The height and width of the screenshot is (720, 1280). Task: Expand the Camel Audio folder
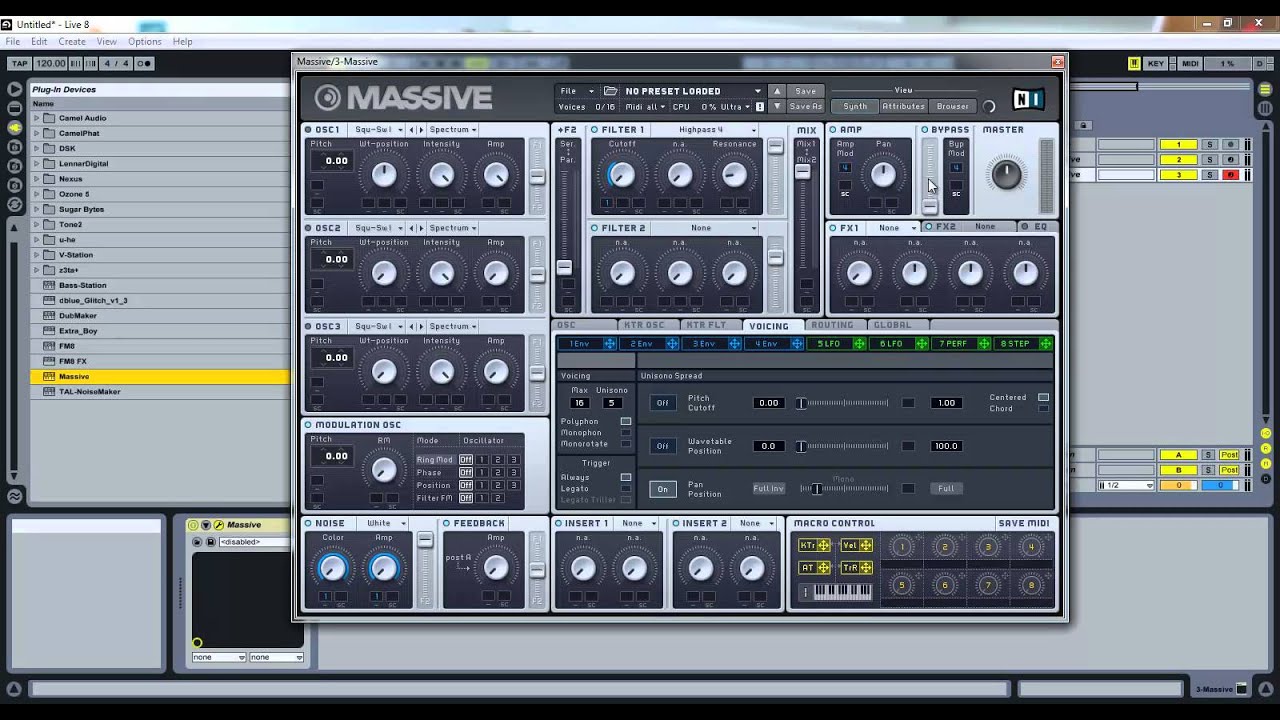[37, 118]
